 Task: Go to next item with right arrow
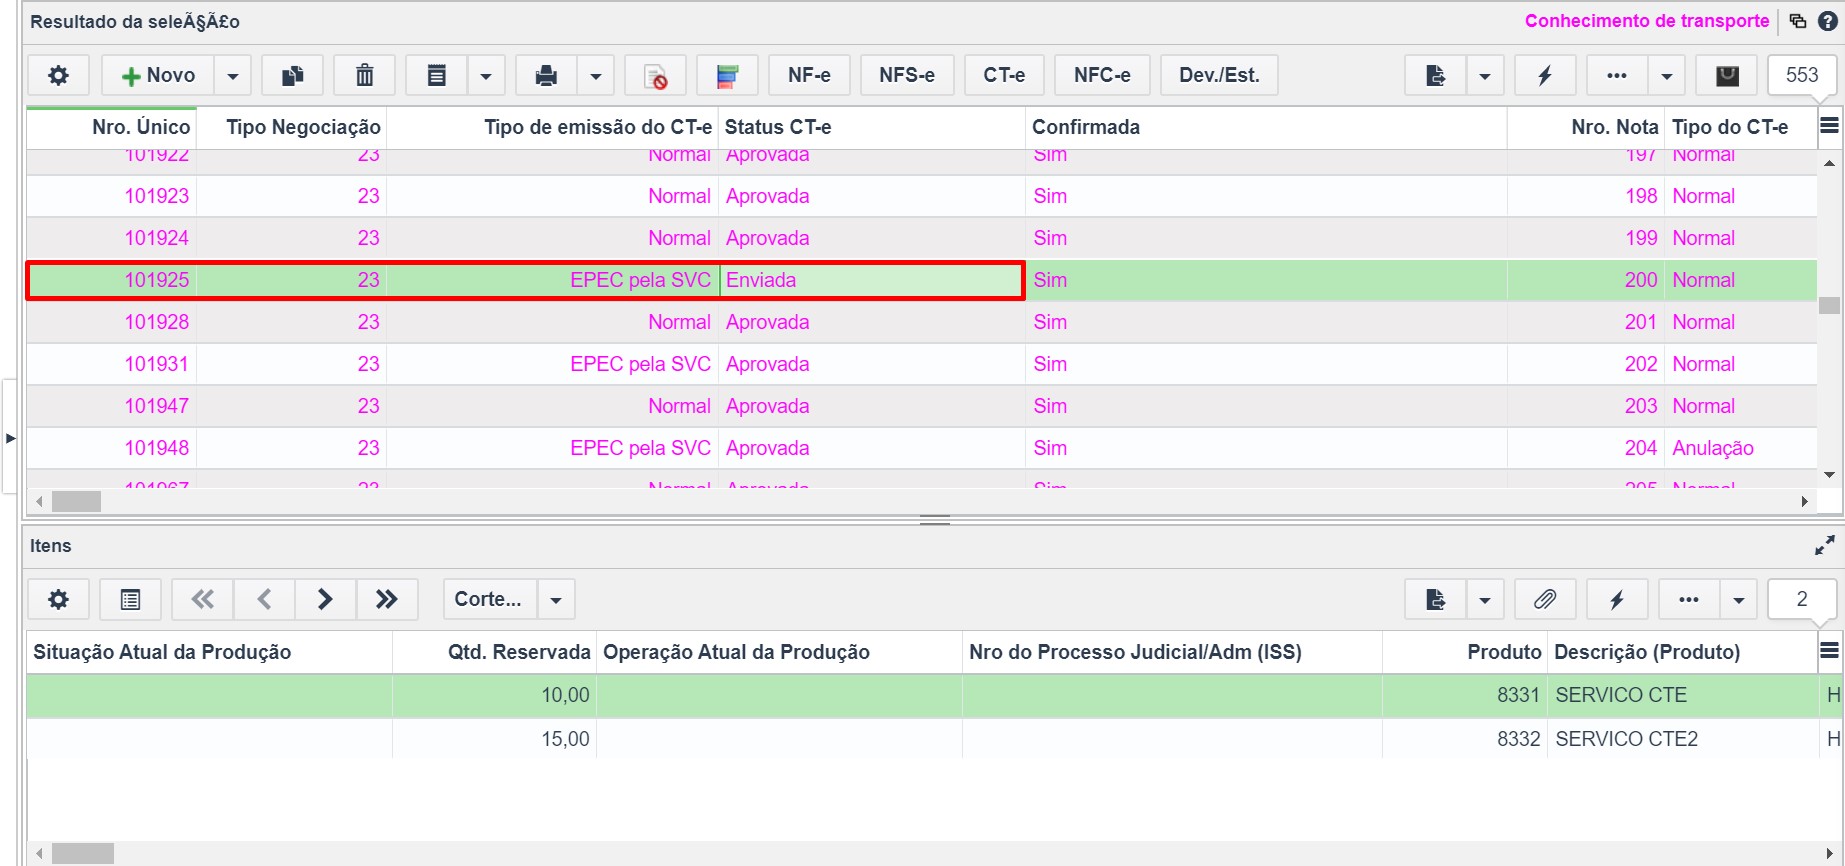click(325, 599)
